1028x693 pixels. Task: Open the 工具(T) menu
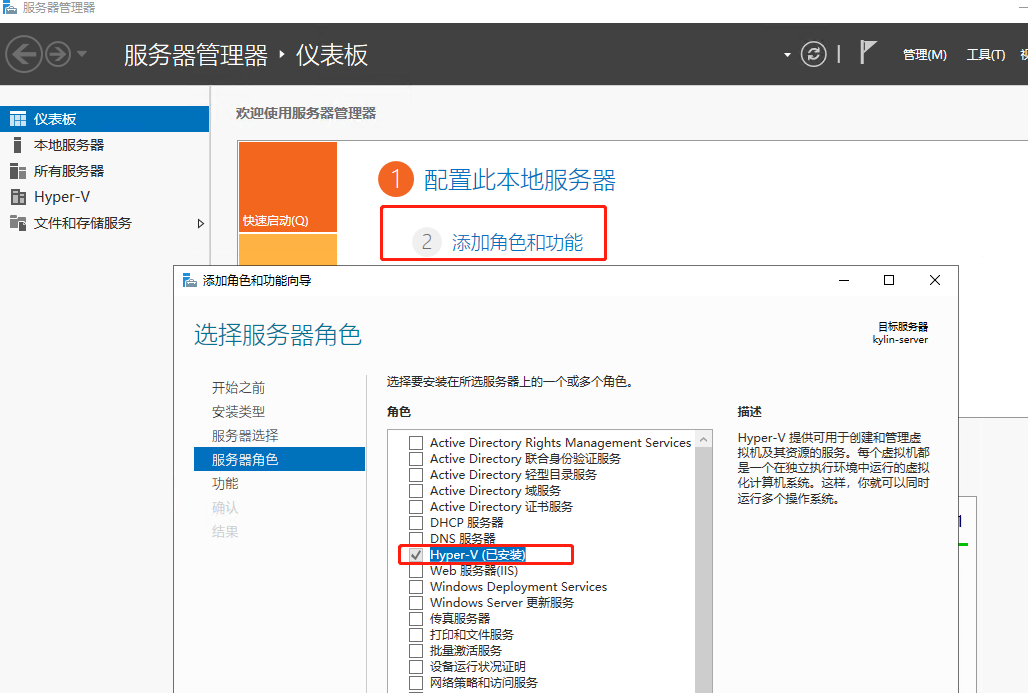[985, 55]
